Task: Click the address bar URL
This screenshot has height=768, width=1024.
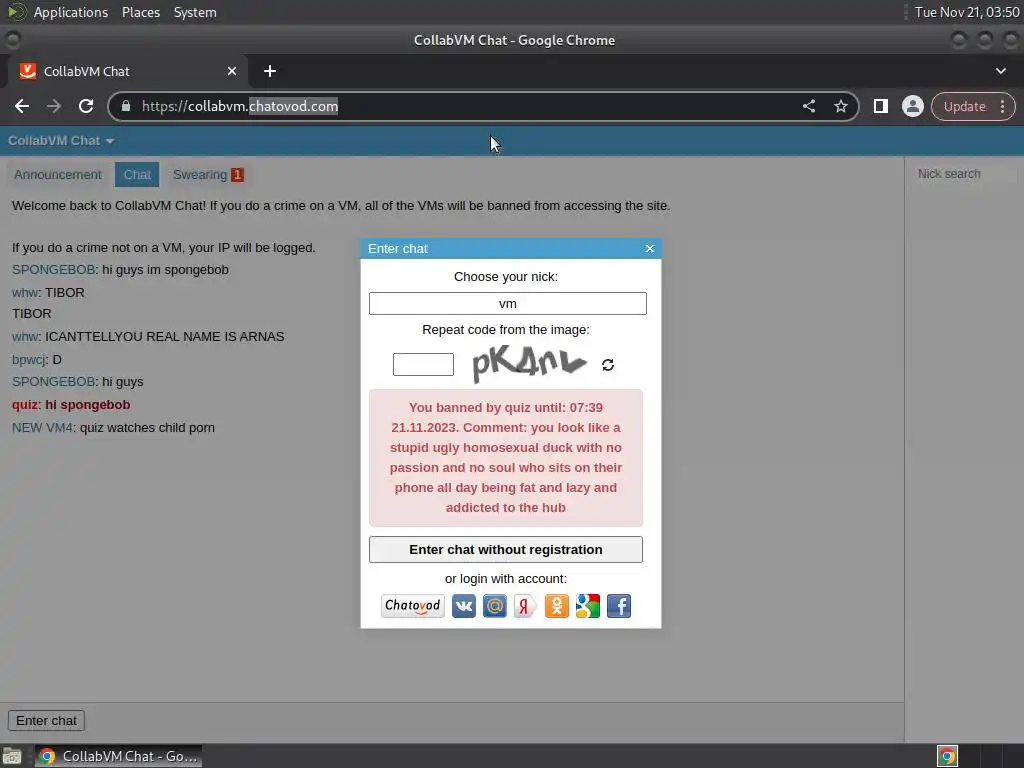Action: pos(240,106)
